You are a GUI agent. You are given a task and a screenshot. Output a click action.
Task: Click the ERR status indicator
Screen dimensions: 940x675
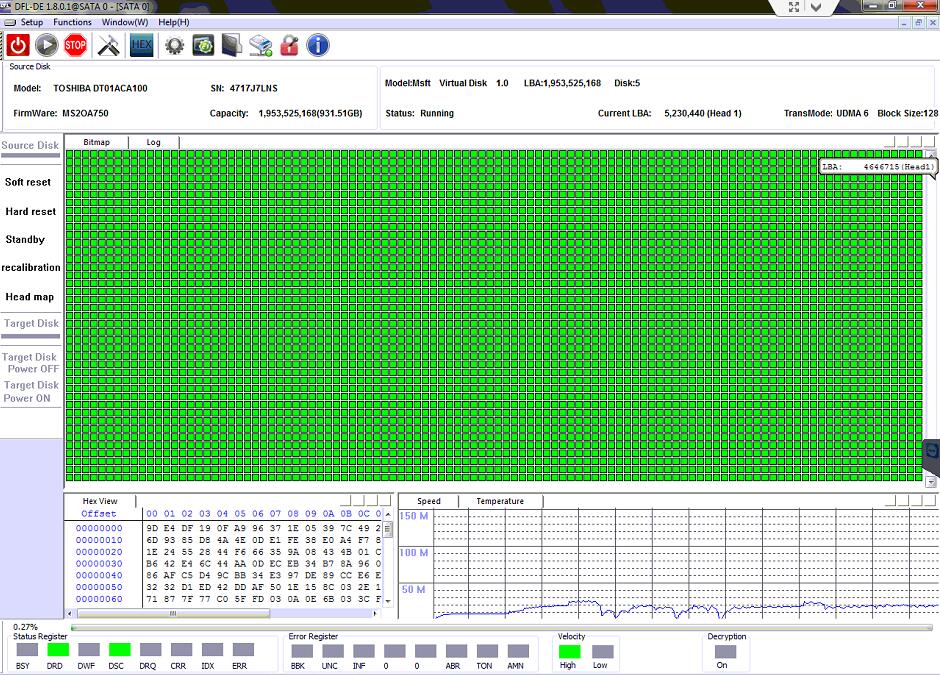click(243, 649)
